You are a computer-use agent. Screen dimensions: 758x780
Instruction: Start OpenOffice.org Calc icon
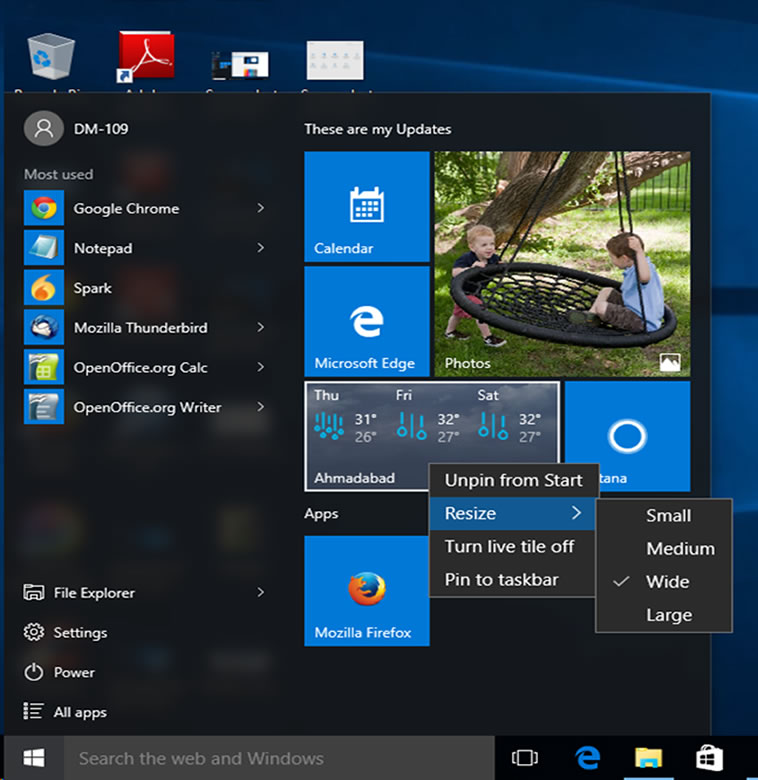(x=44, y=367)
